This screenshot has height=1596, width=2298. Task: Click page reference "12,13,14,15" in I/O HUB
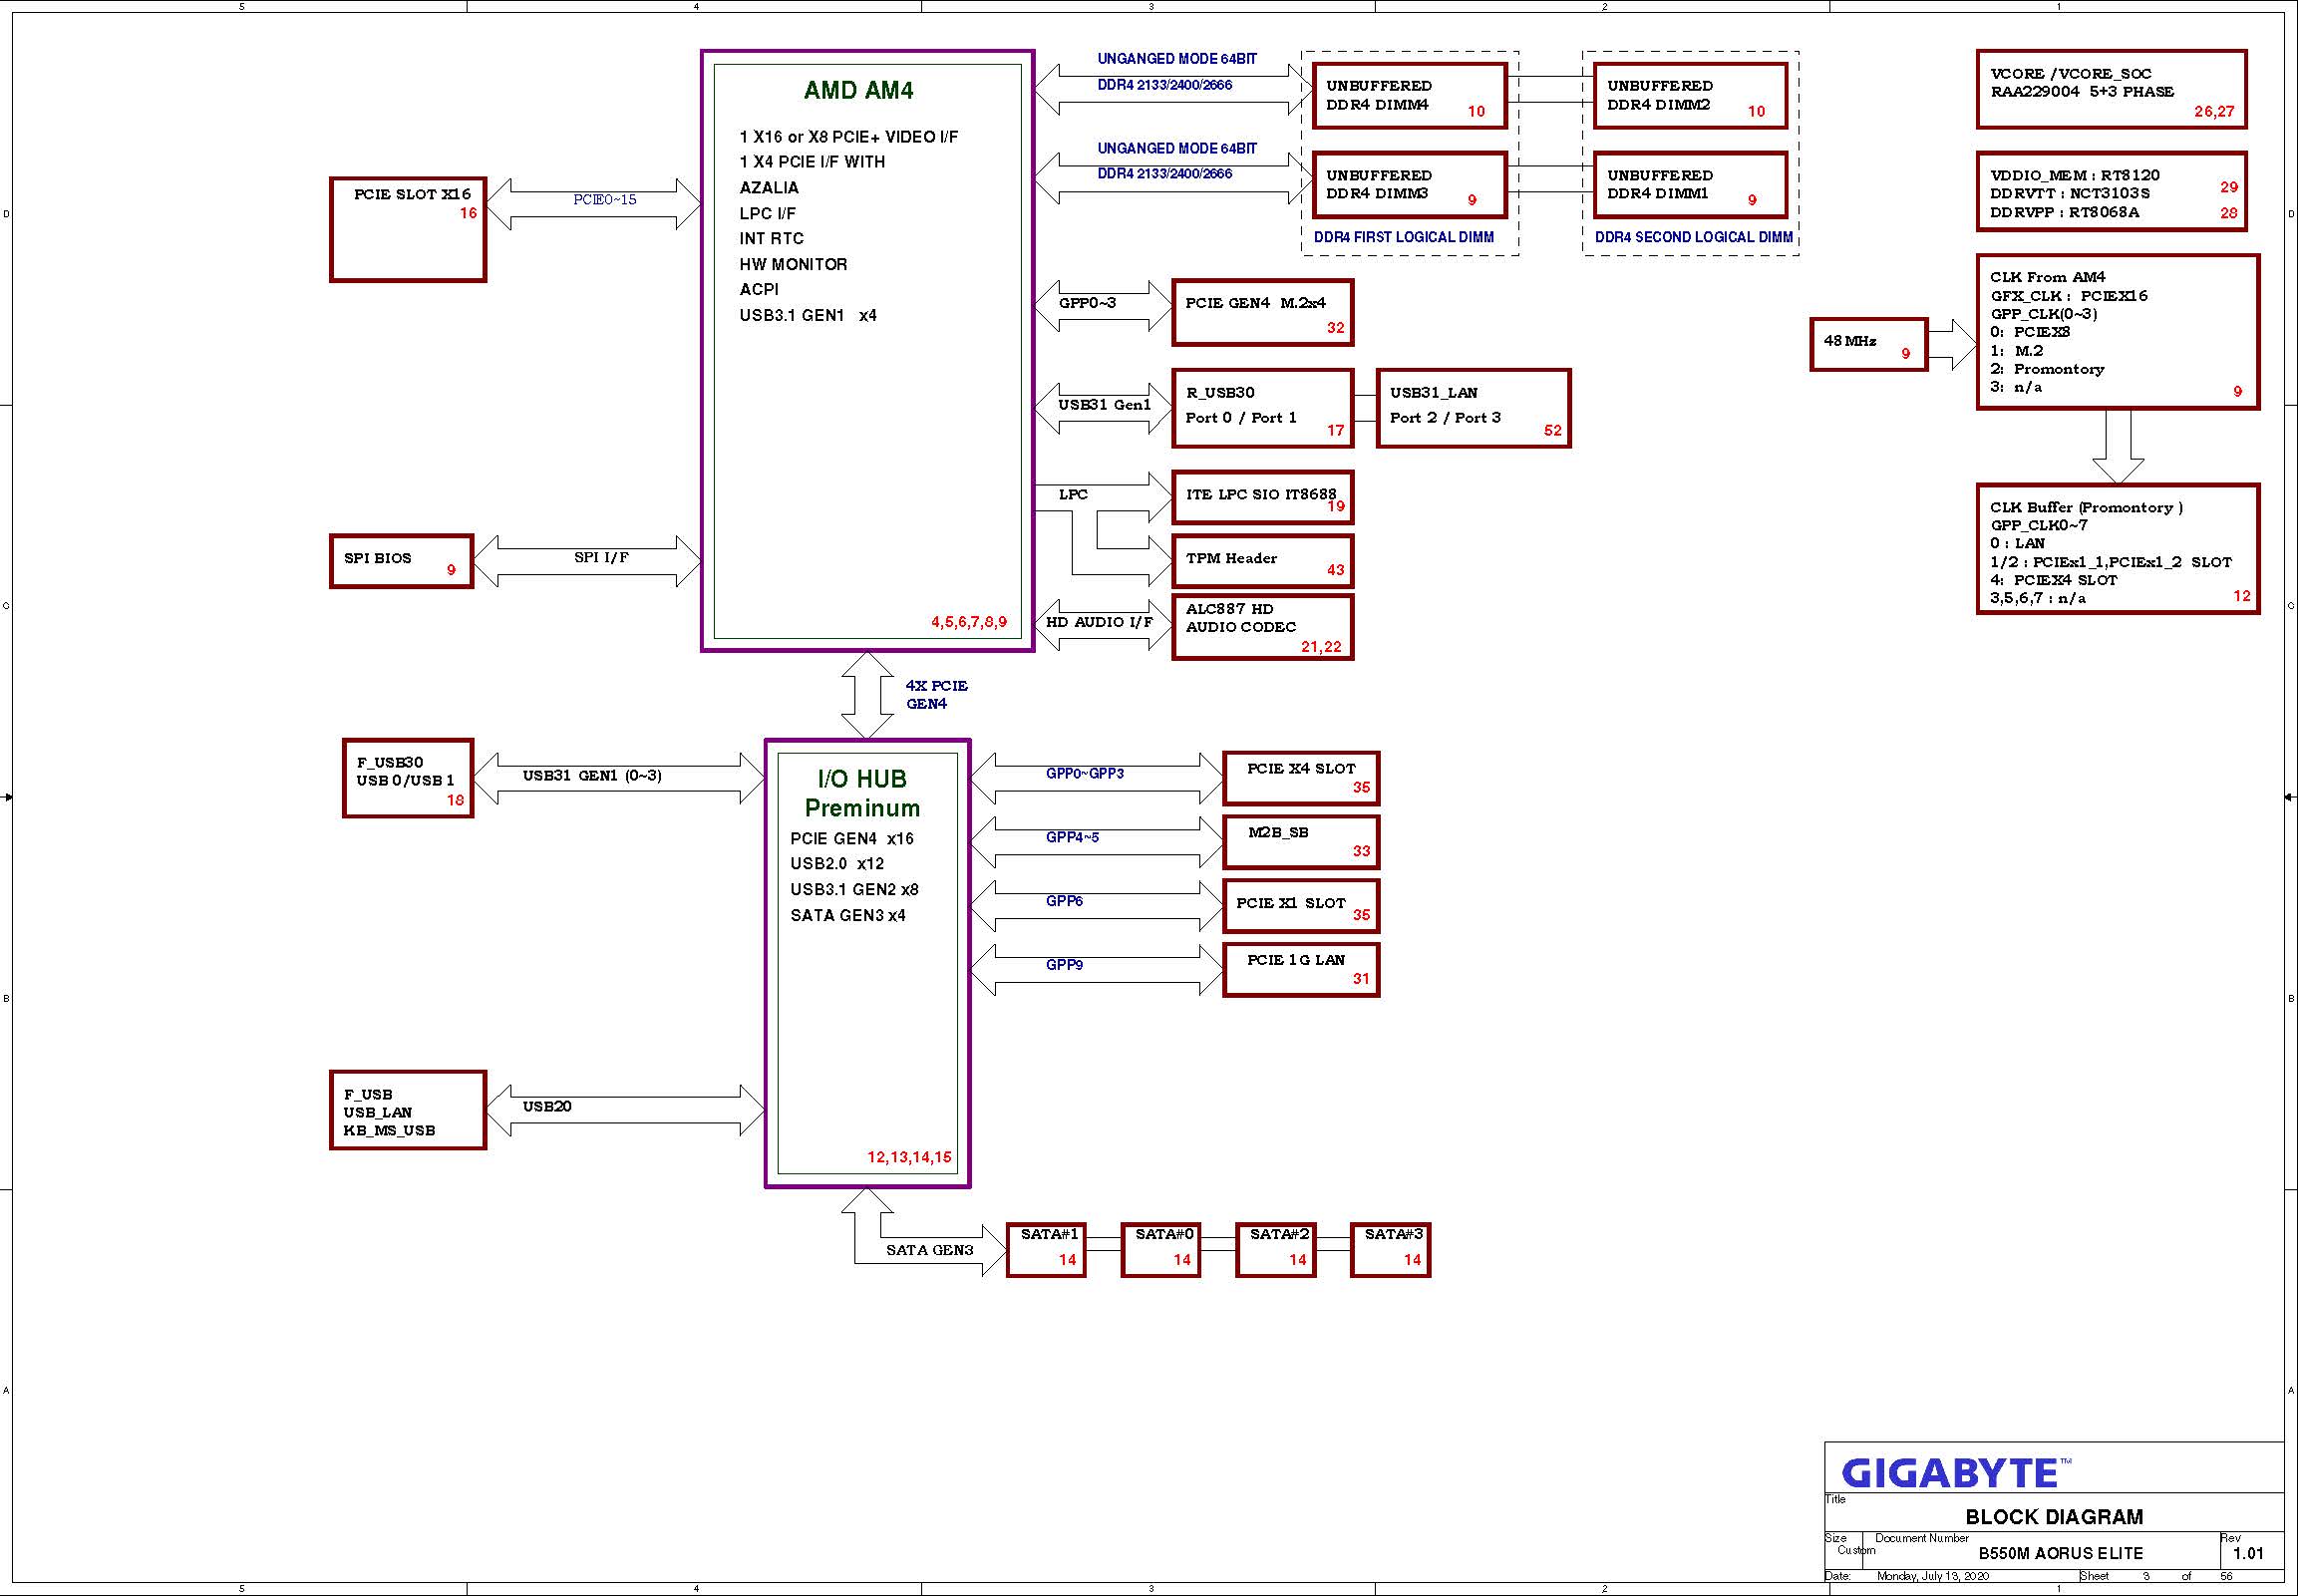[x=909, y=1158]
